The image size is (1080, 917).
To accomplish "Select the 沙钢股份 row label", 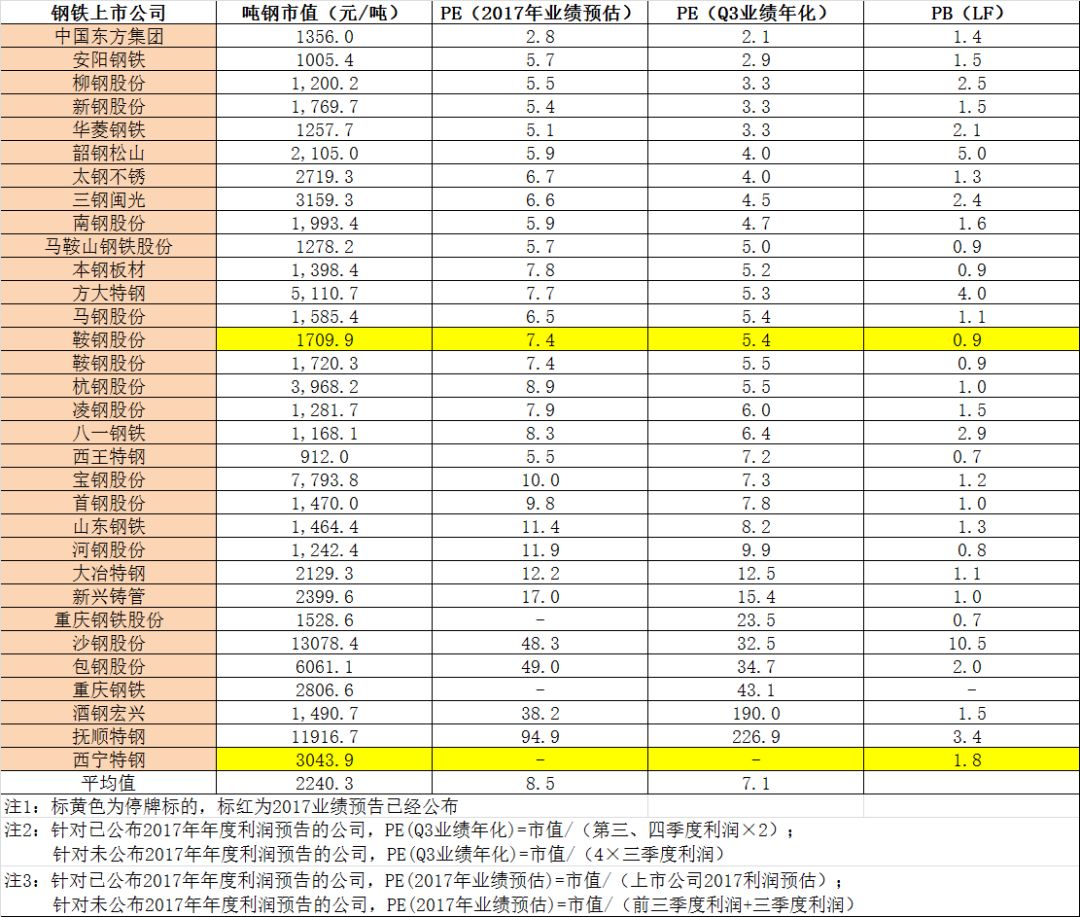I will click(108, 643).
